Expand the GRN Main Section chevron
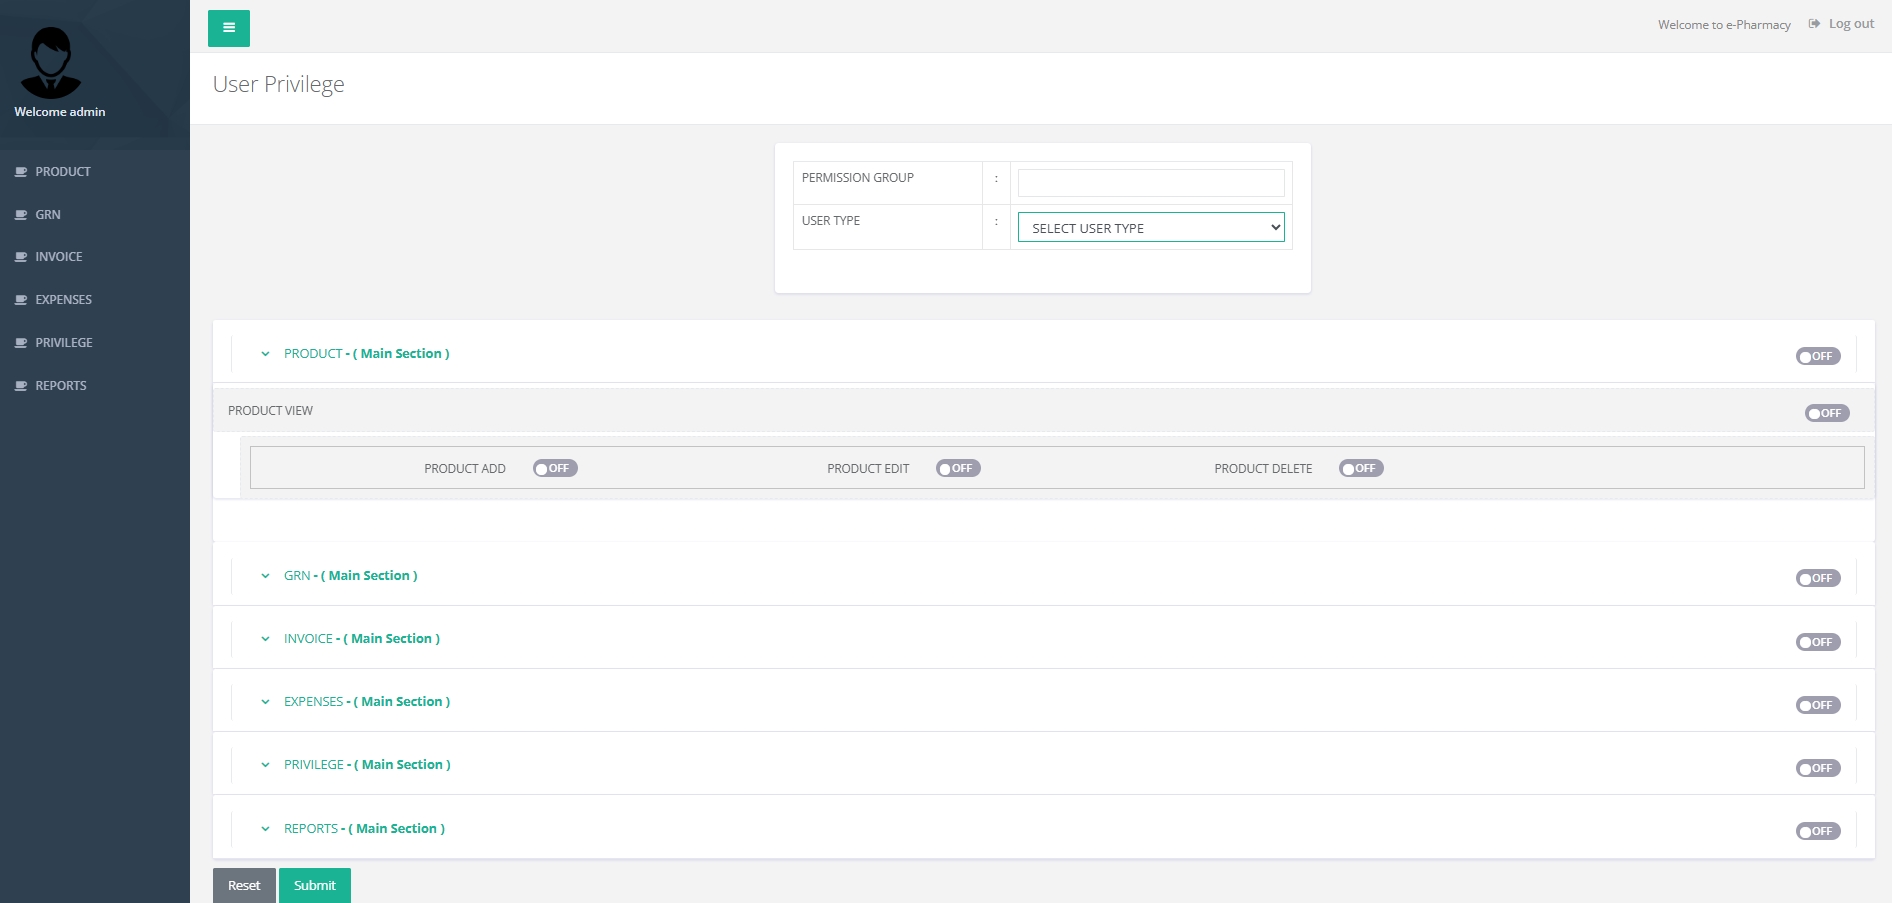 [264, 576]
